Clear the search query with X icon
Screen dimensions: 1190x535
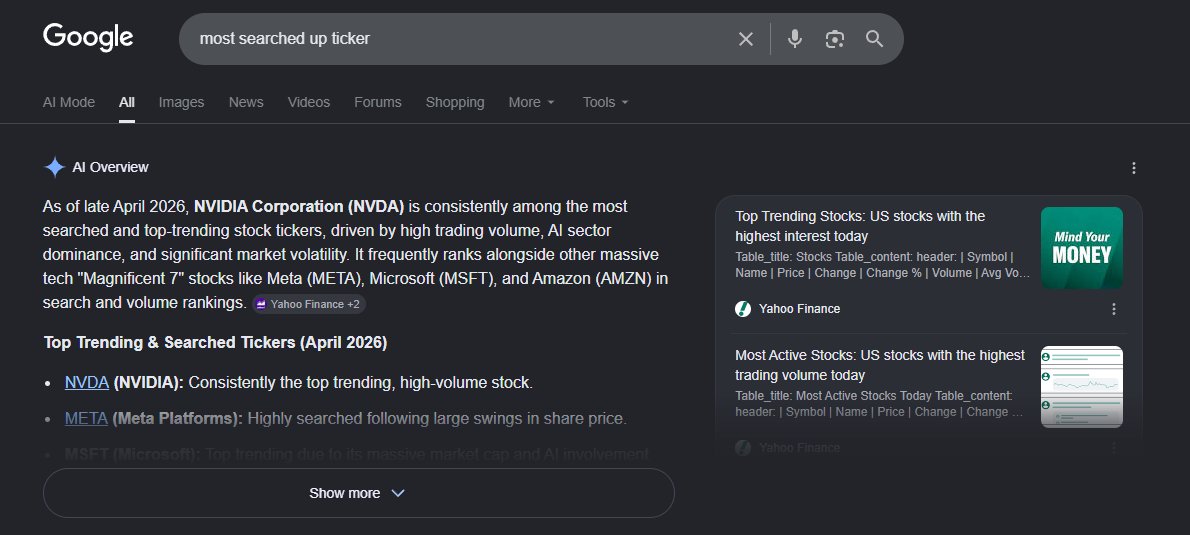[746, 39]
